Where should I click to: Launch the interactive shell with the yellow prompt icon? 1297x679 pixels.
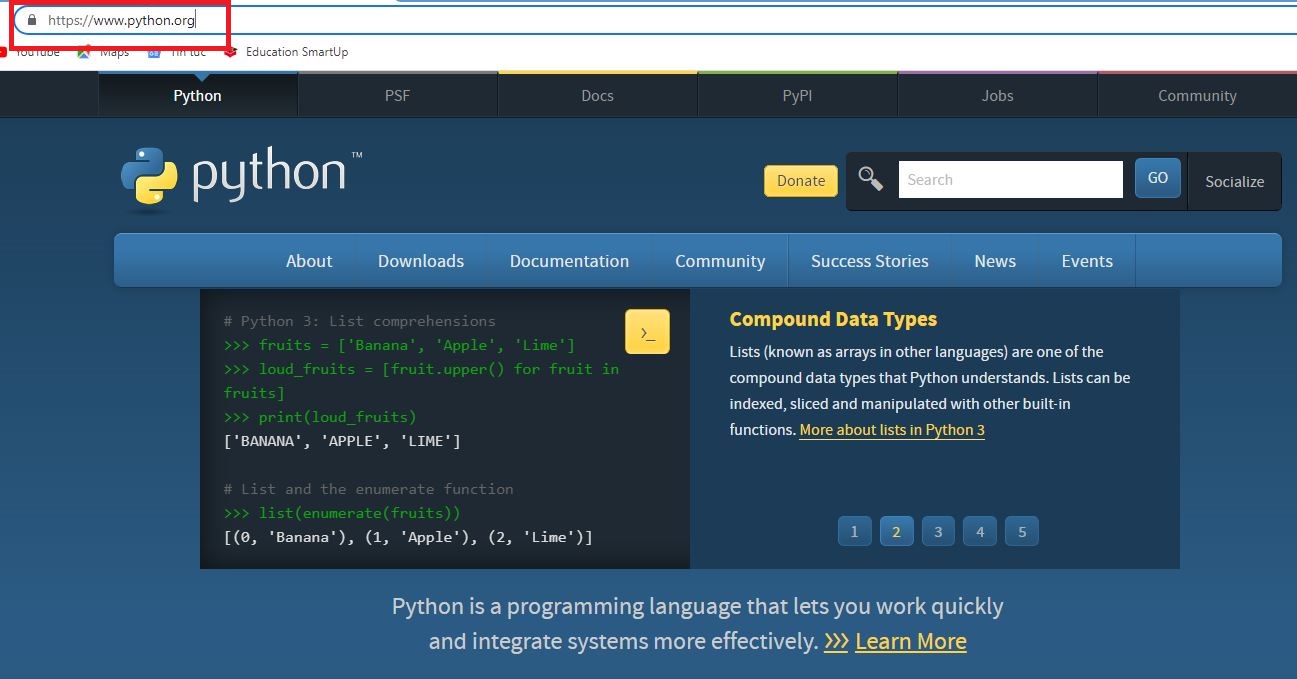coord(647,332)
